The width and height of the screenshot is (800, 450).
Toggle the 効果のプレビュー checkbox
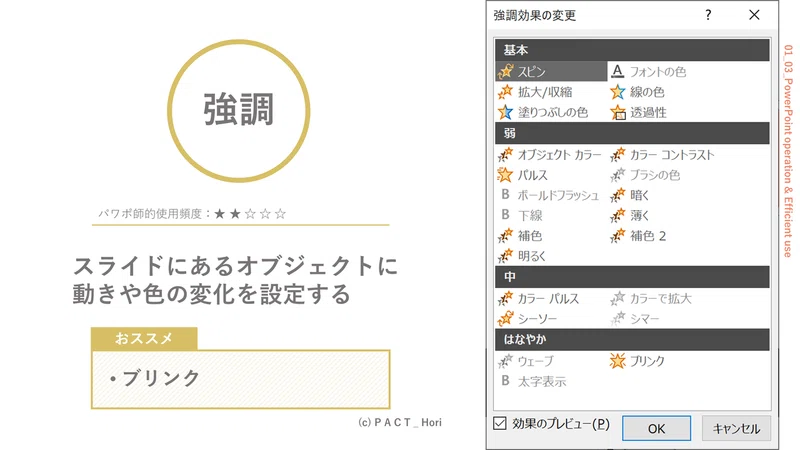pyautogui.click(x=500, y=423)
